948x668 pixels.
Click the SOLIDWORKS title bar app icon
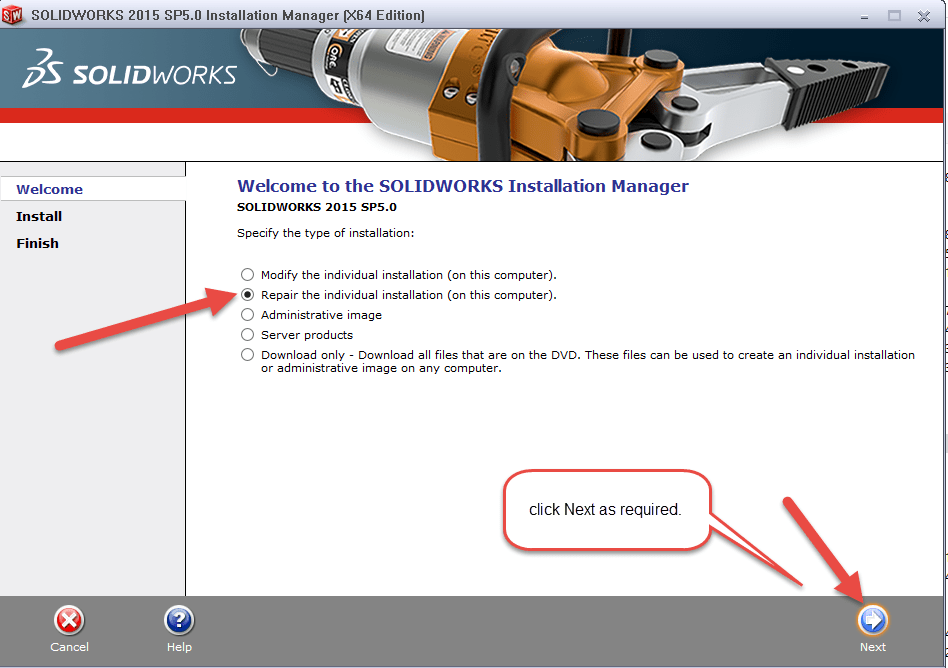[12, 15]
